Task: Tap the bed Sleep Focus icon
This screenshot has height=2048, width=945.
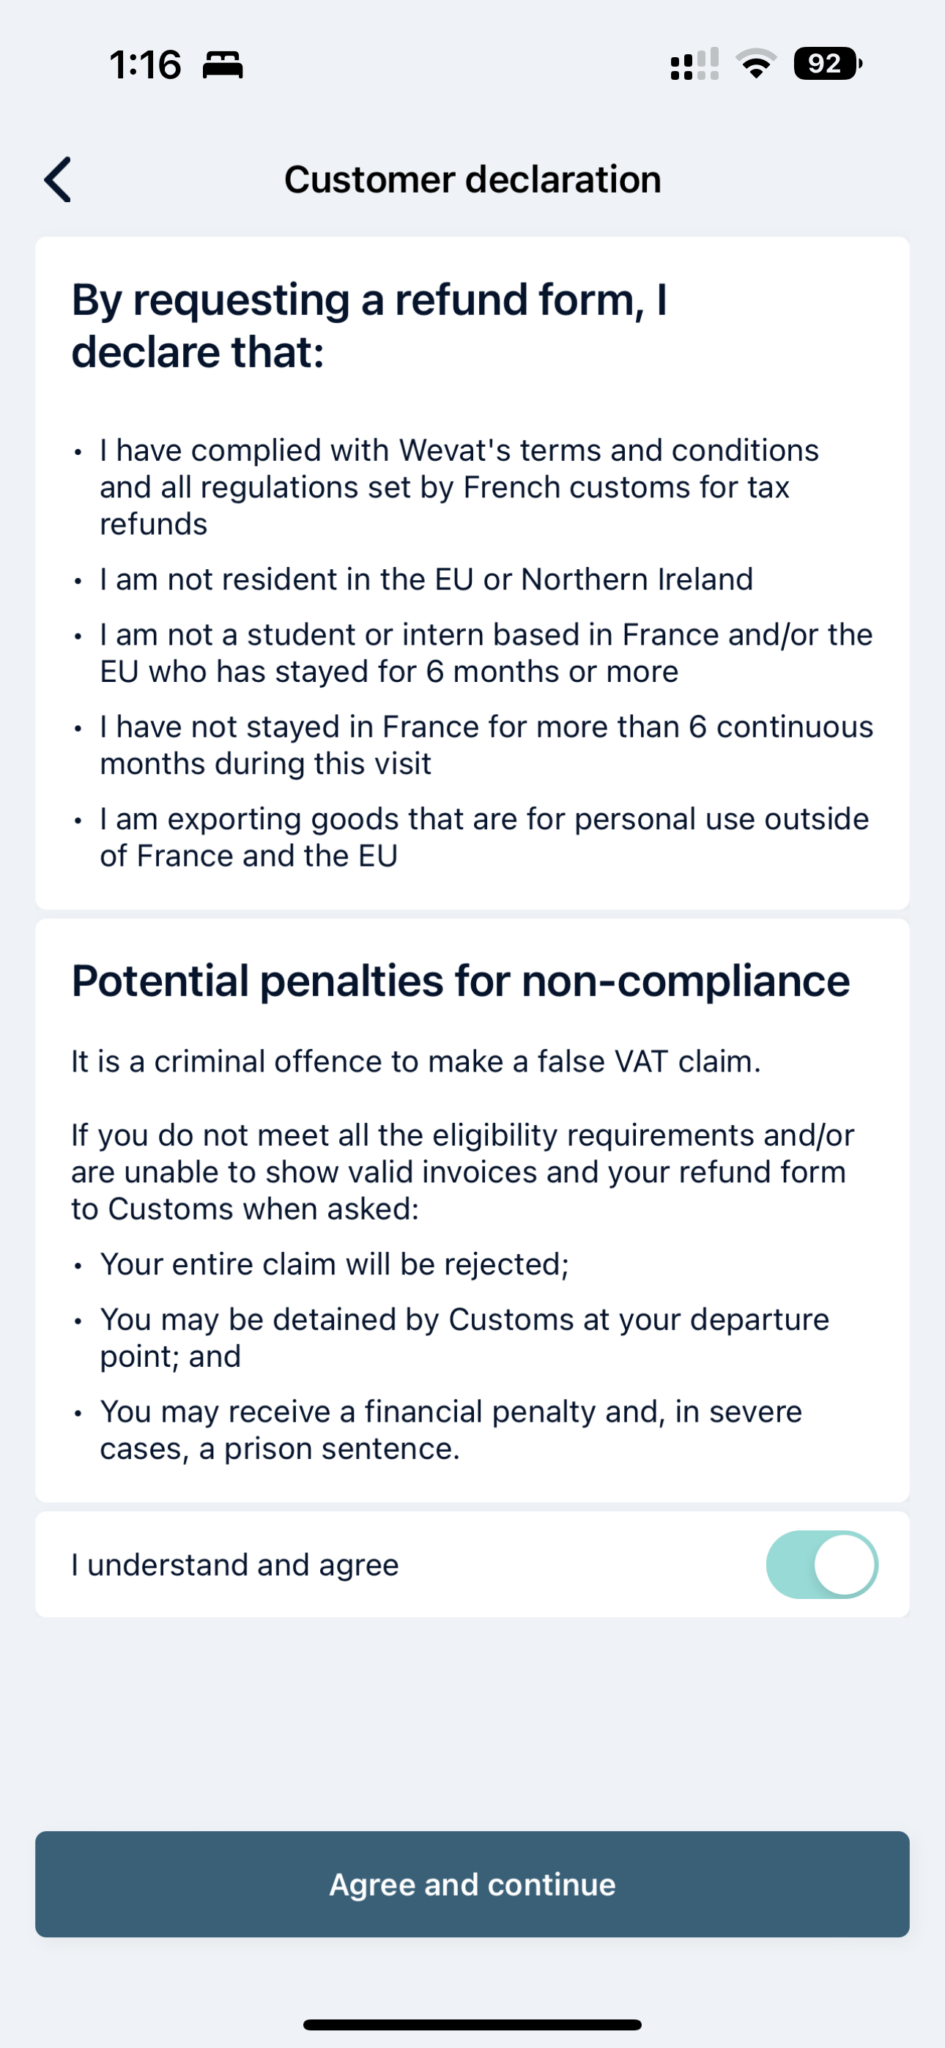Action: [x=222, y=66]
